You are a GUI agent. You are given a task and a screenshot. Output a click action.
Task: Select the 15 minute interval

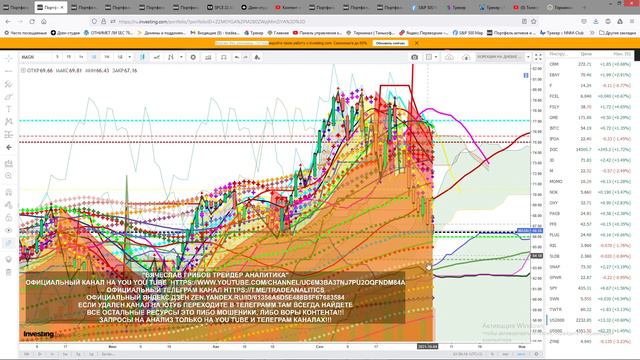(x=69, y=57)
